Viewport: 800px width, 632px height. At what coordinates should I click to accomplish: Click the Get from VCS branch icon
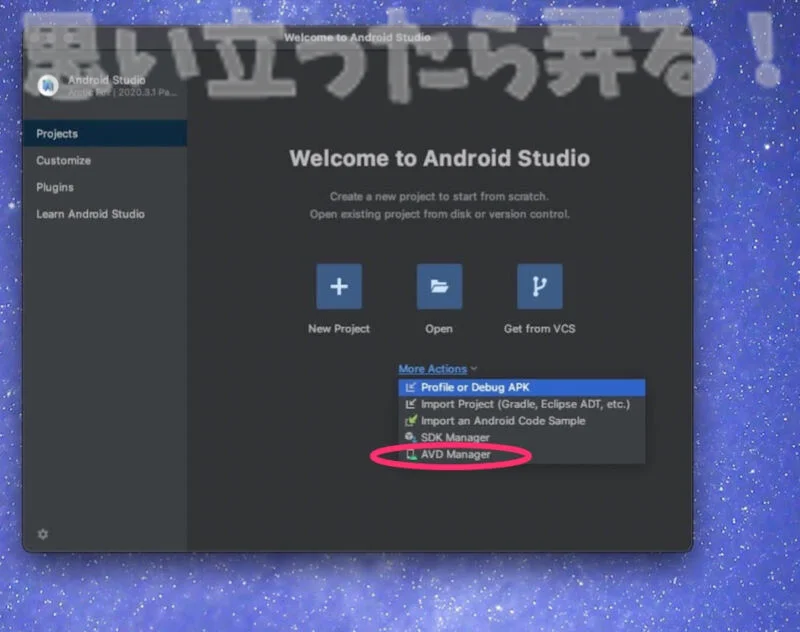pyautogui.click(x=540, y=286)
